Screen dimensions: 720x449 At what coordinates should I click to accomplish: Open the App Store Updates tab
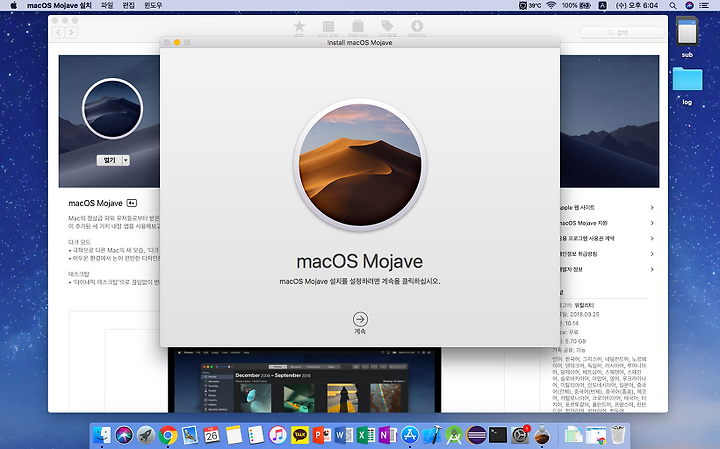[x=416, y=28]
